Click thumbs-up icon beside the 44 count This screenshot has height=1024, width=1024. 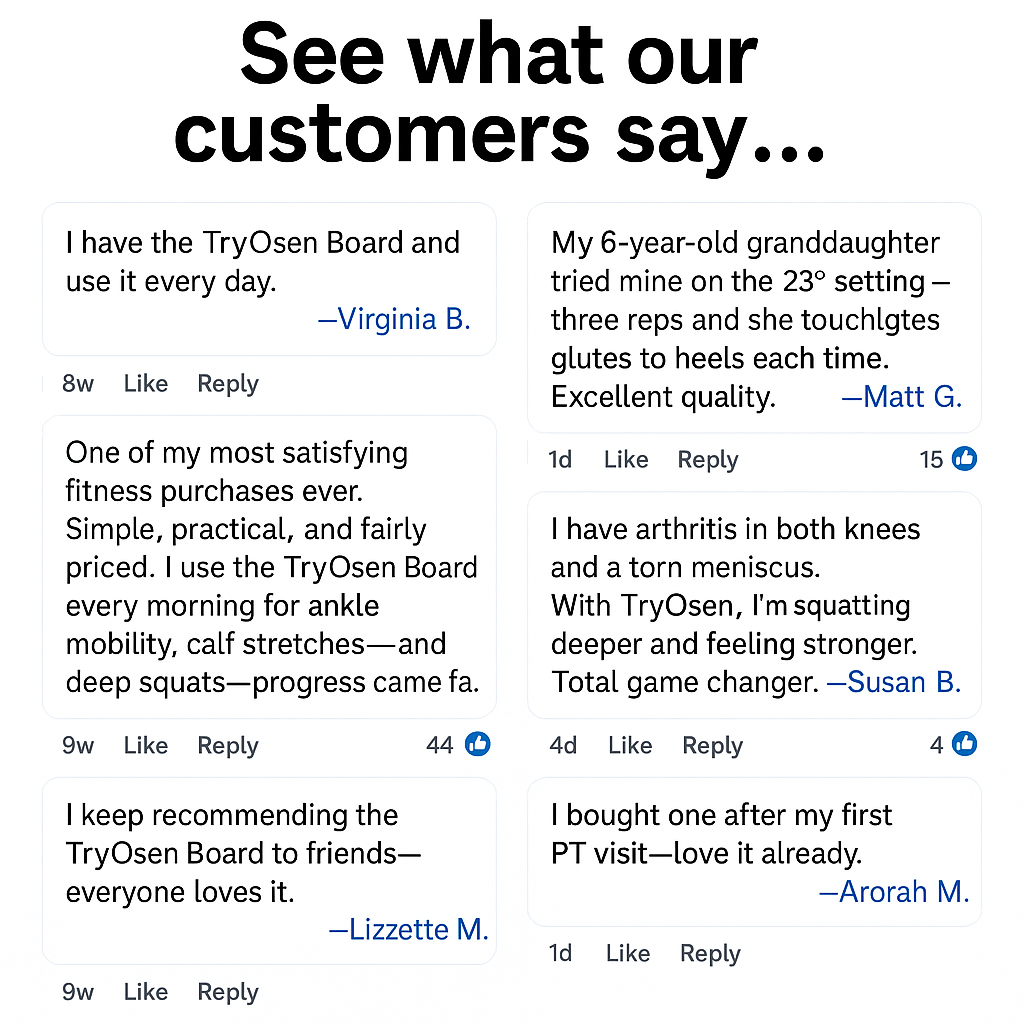tap(478, 744)
